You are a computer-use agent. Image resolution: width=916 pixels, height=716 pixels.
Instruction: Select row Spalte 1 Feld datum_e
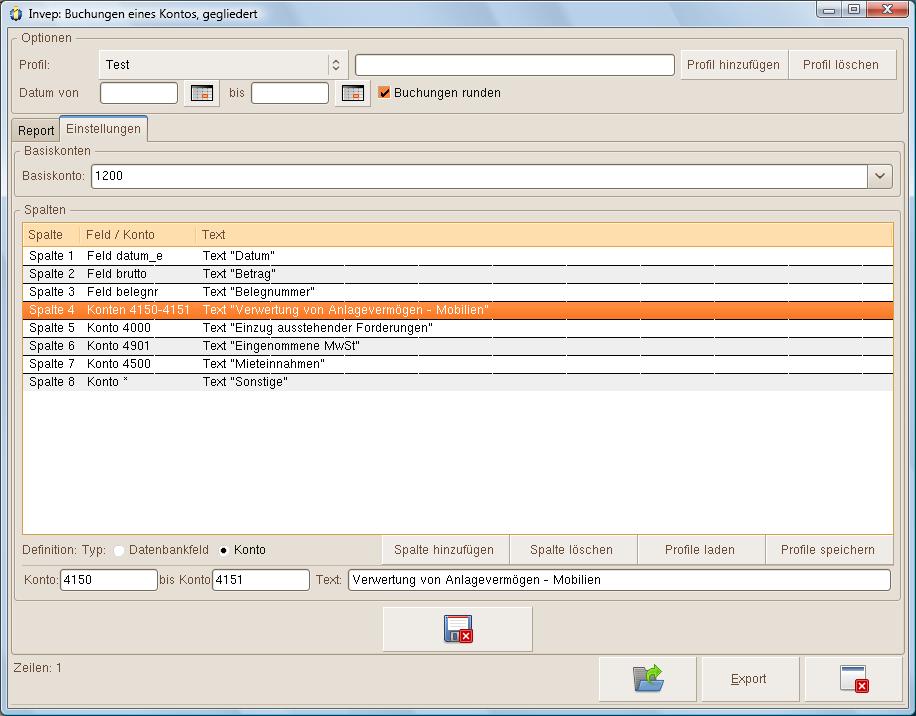457,256
